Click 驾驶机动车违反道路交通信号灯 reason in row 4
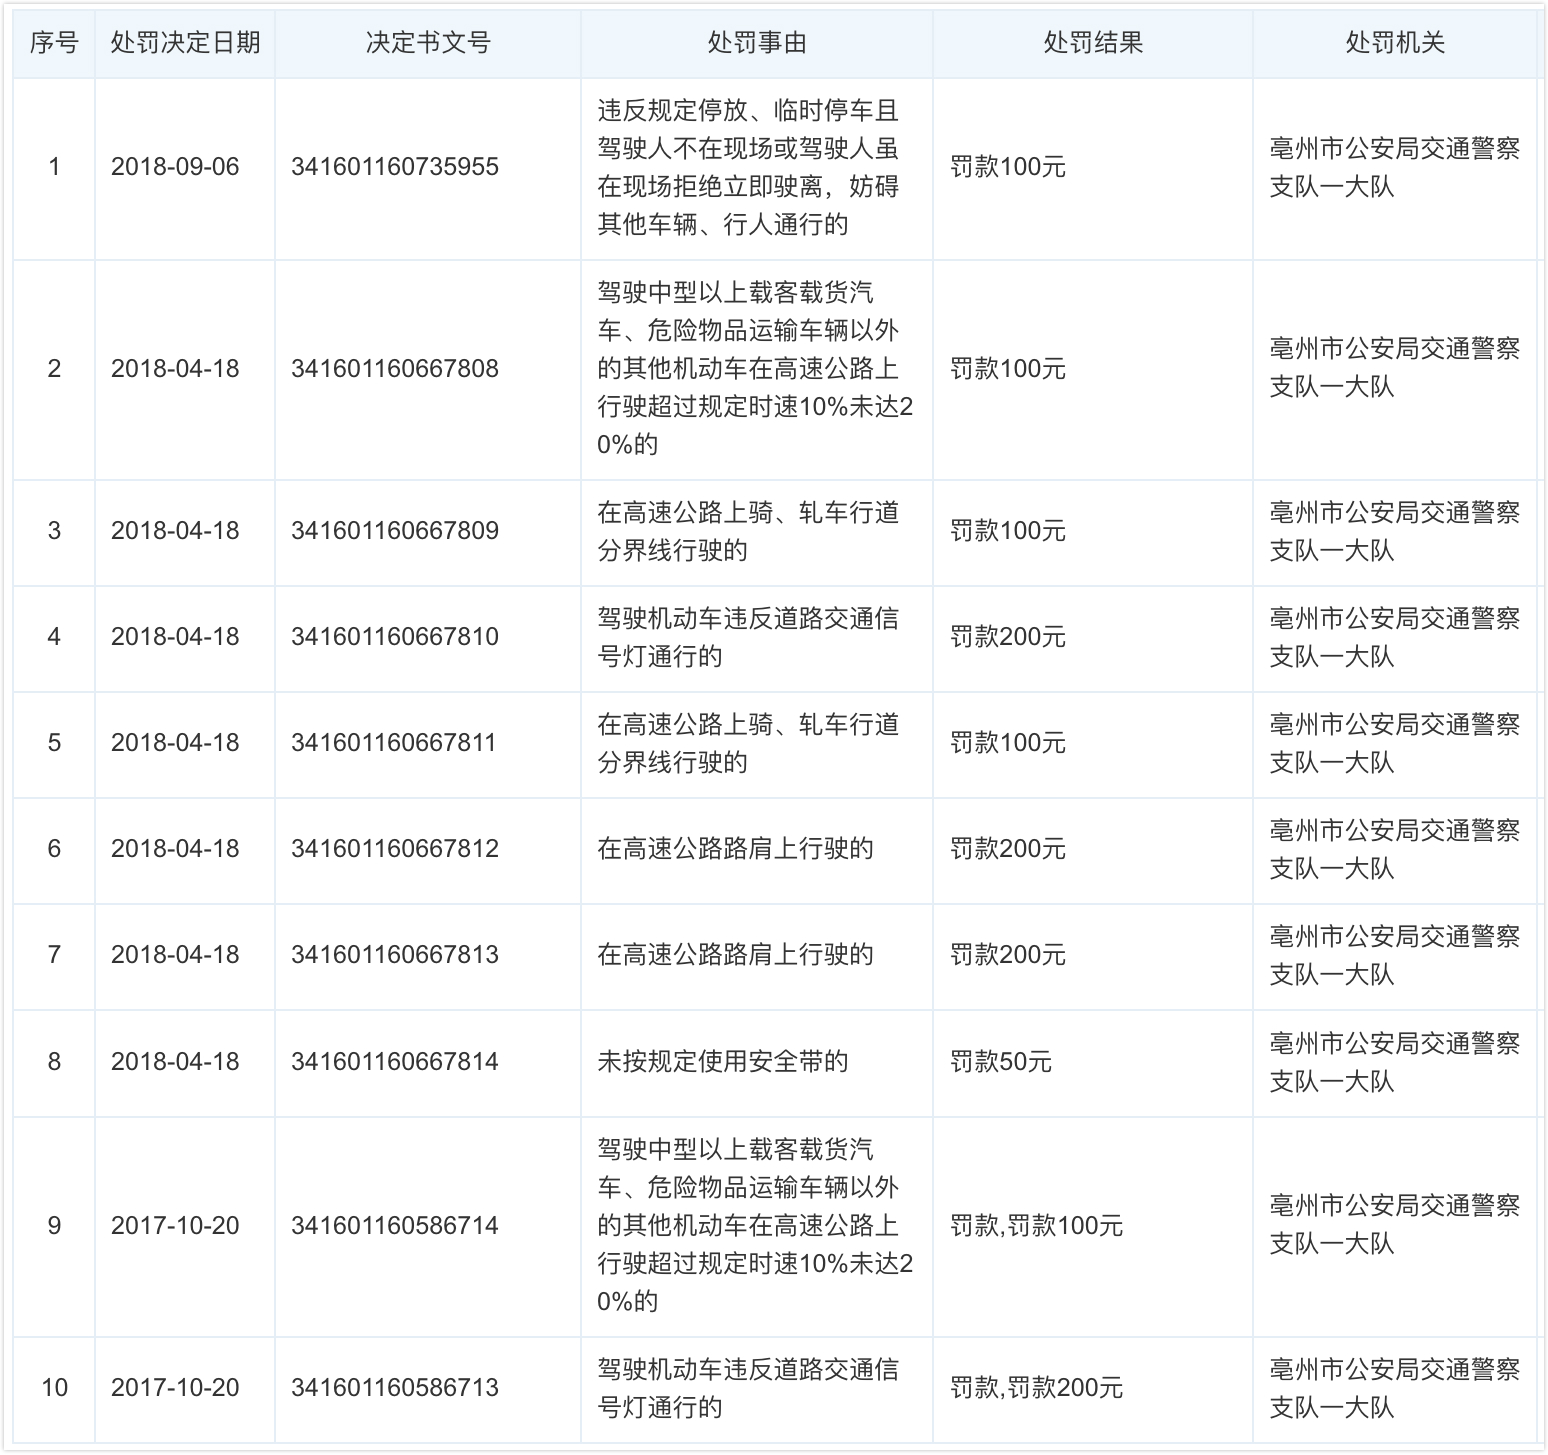This screenshot has height=1455, width=1548. (x=748, y=637)
